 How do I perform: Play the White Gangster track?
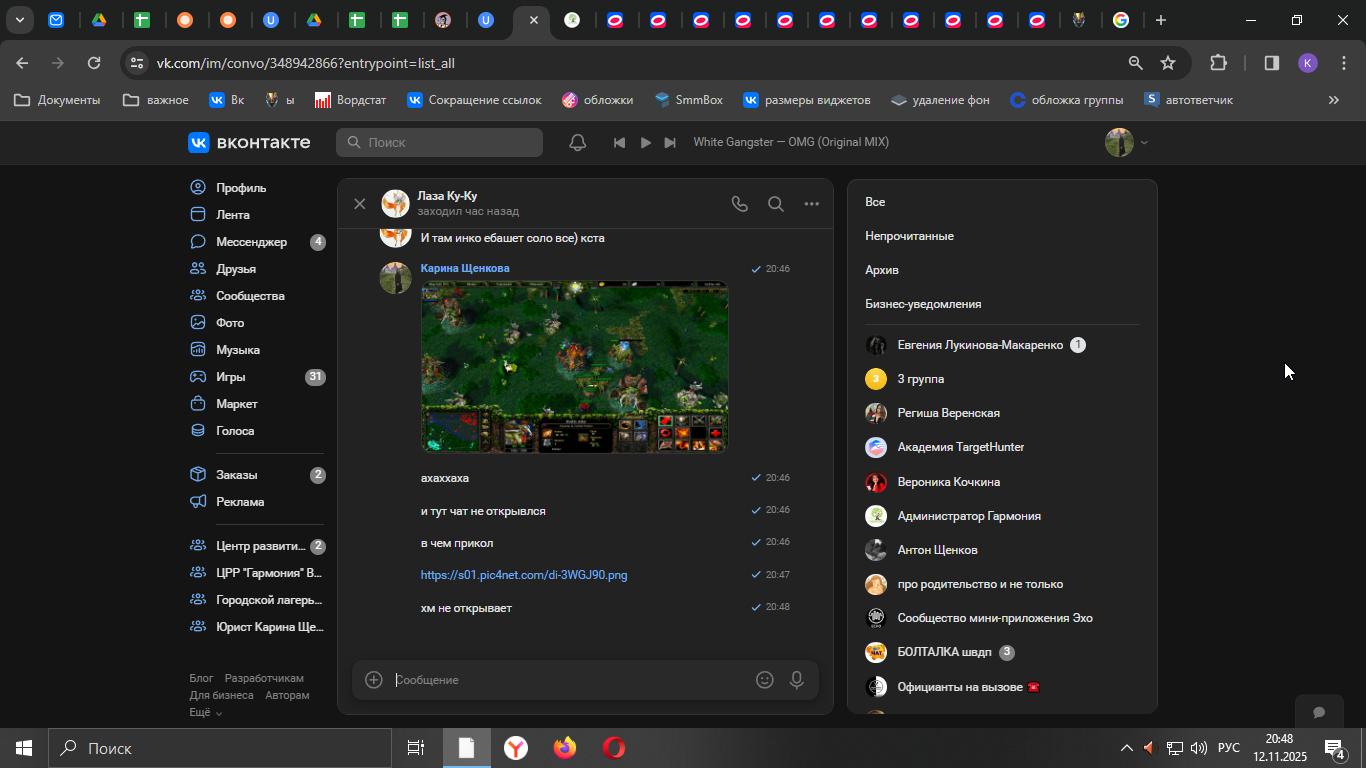click(x=645, y=143)
